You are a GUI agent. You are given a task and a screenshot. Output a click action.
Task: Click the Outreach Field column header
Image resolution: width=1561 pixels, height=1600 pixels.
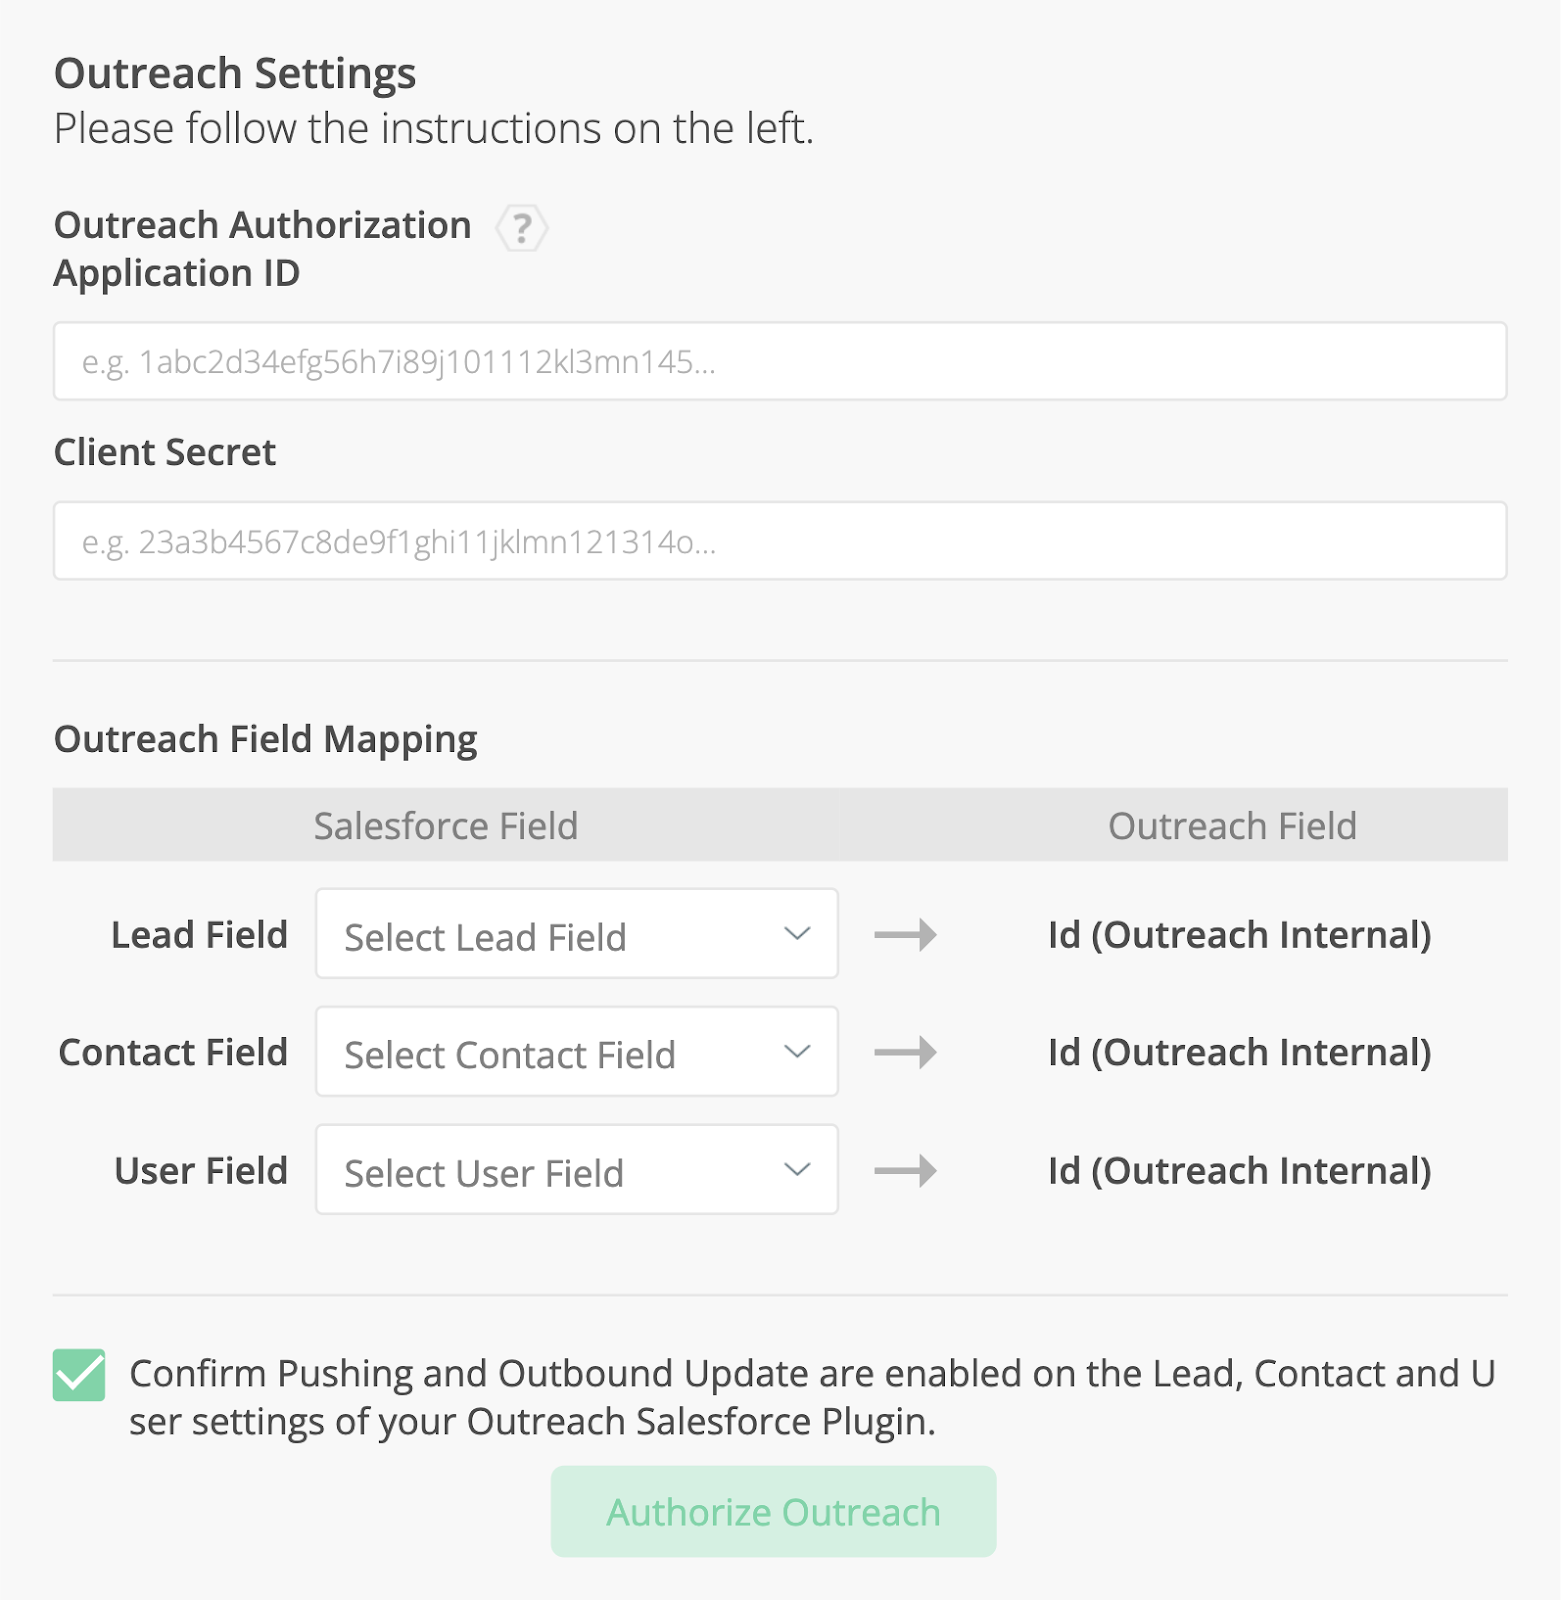[x=1231, y=826]
